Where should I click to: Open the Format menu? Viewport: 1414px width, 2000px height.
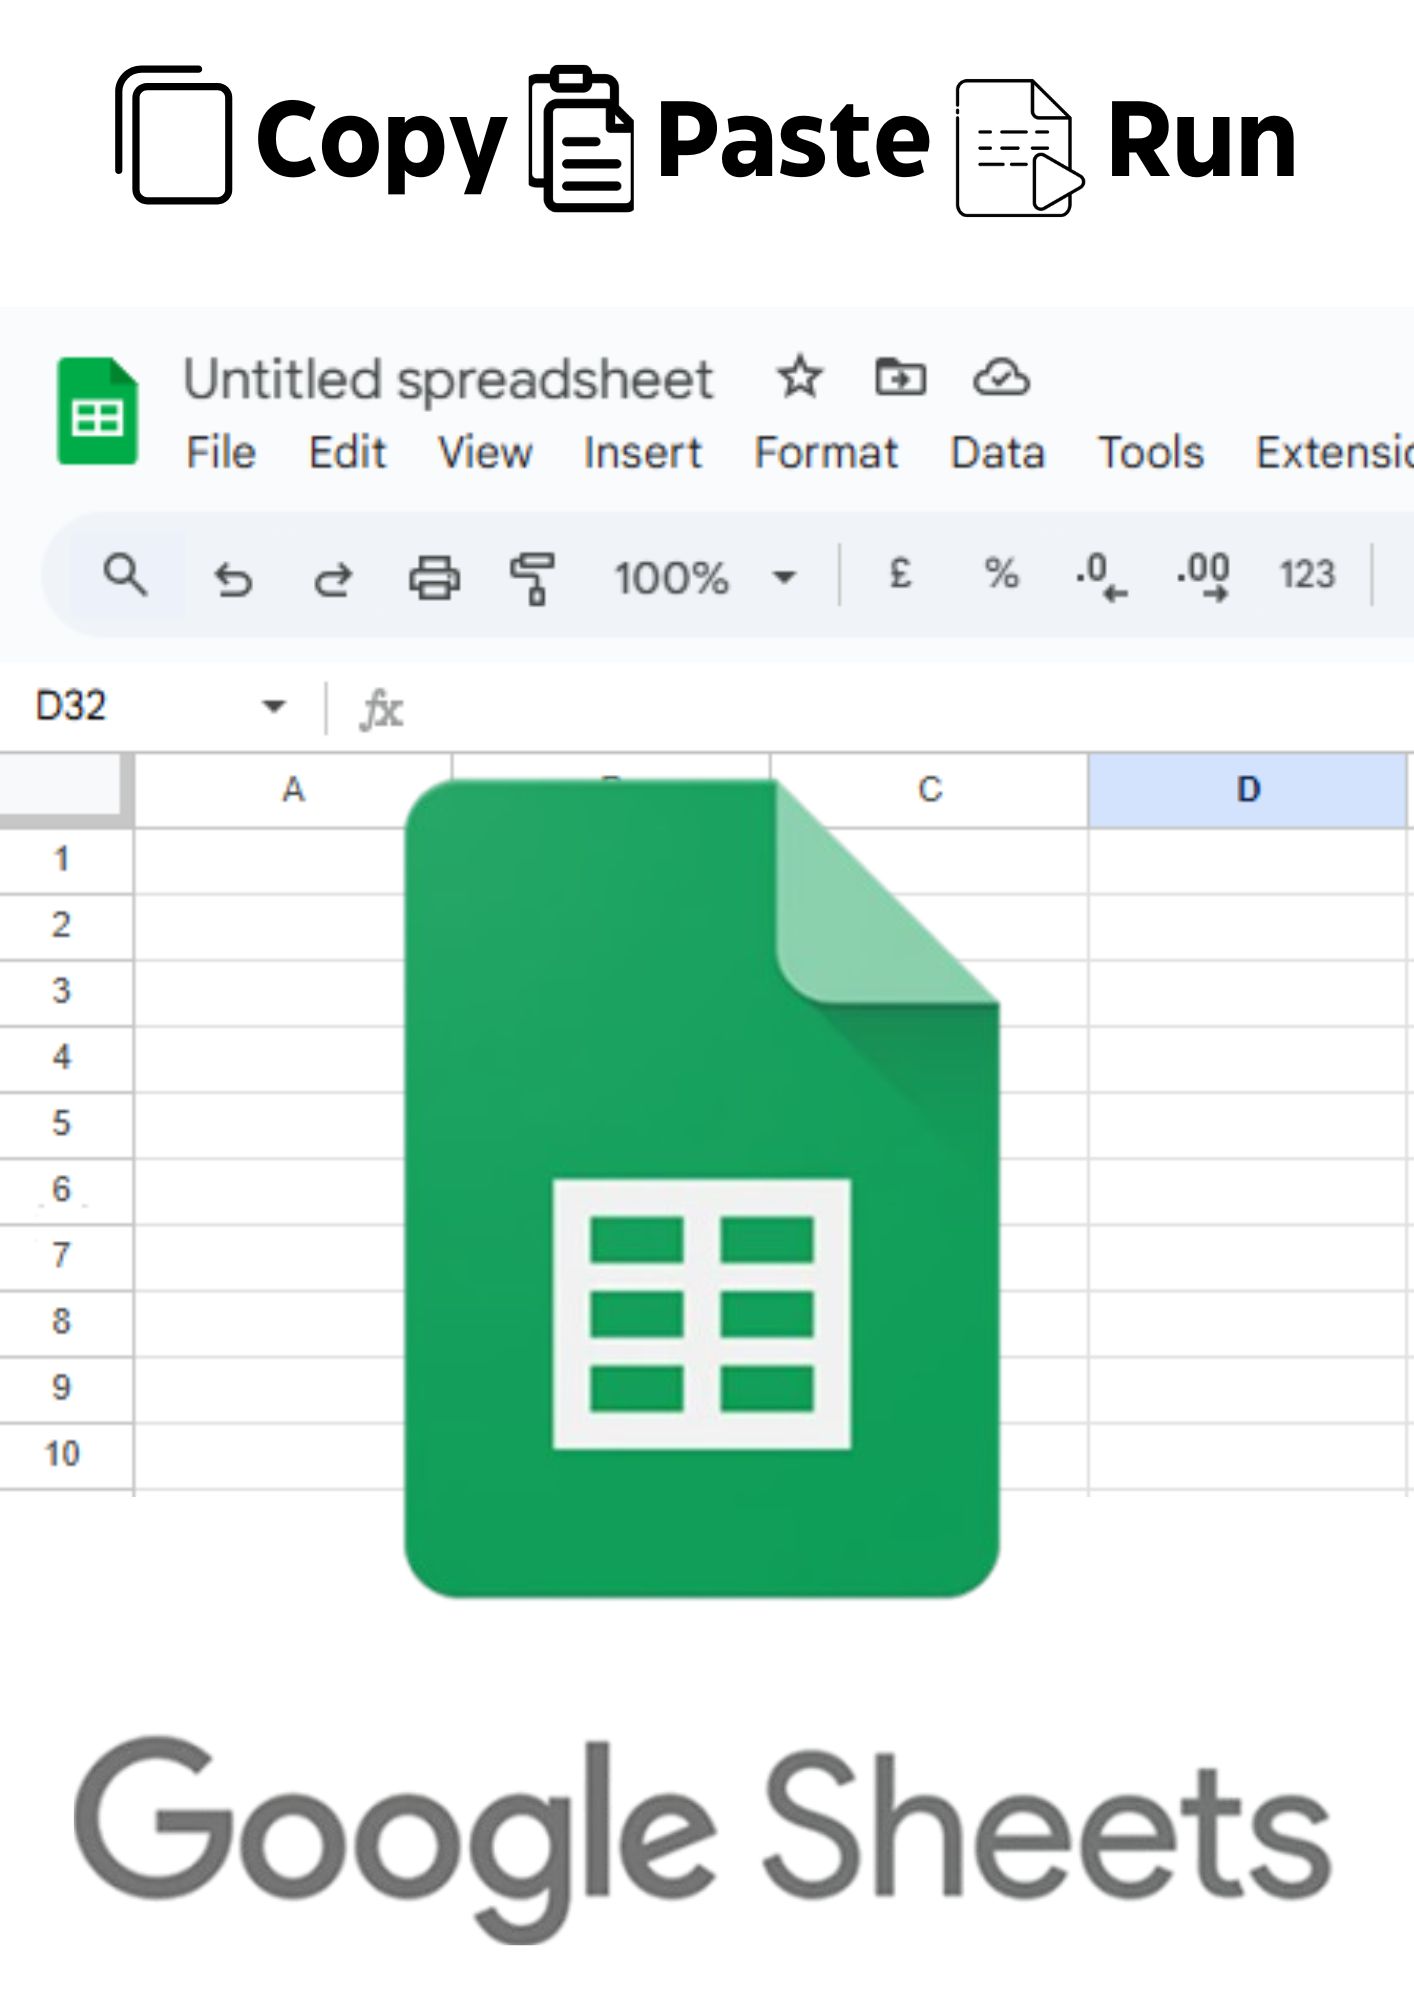(x=826, y=453)
